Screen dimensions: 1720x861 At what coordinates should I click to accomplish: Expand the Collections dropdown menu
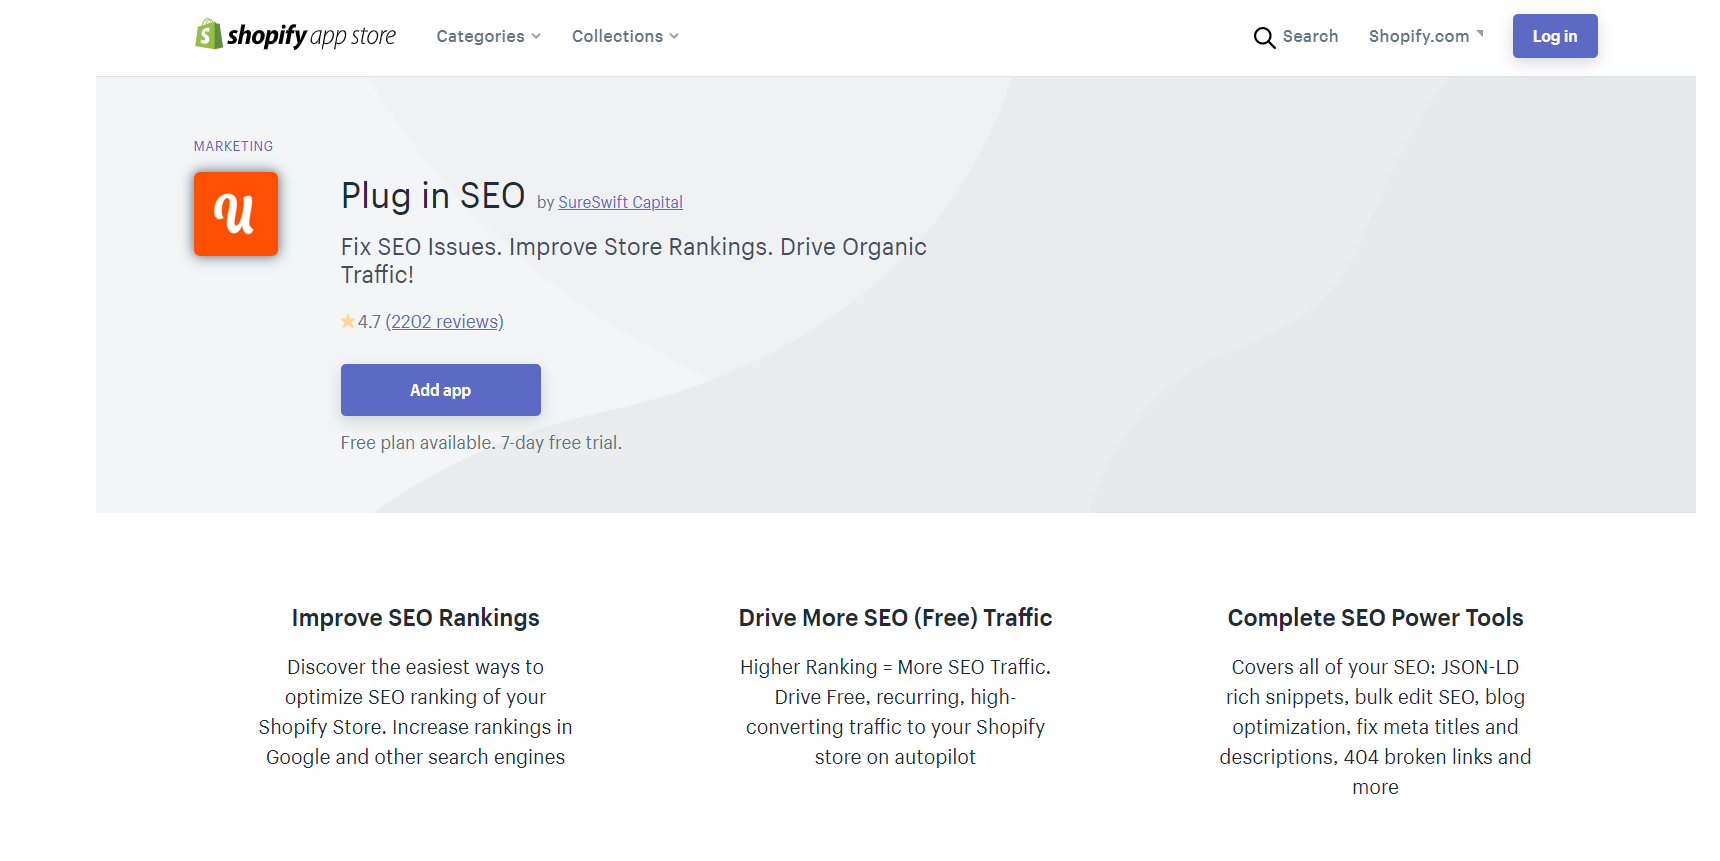625,36
